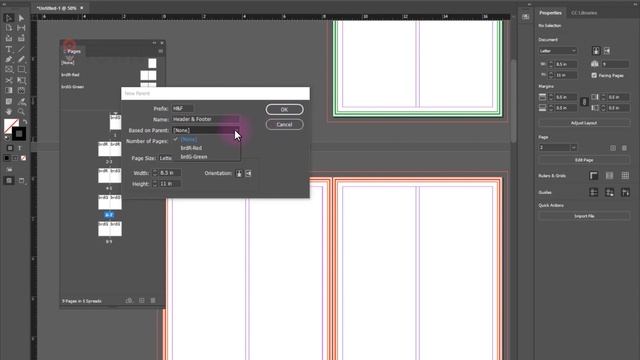Open the Page Size dropdown in dialog
This screenshot has height=360, width=640.
click(x=166, y=158)
